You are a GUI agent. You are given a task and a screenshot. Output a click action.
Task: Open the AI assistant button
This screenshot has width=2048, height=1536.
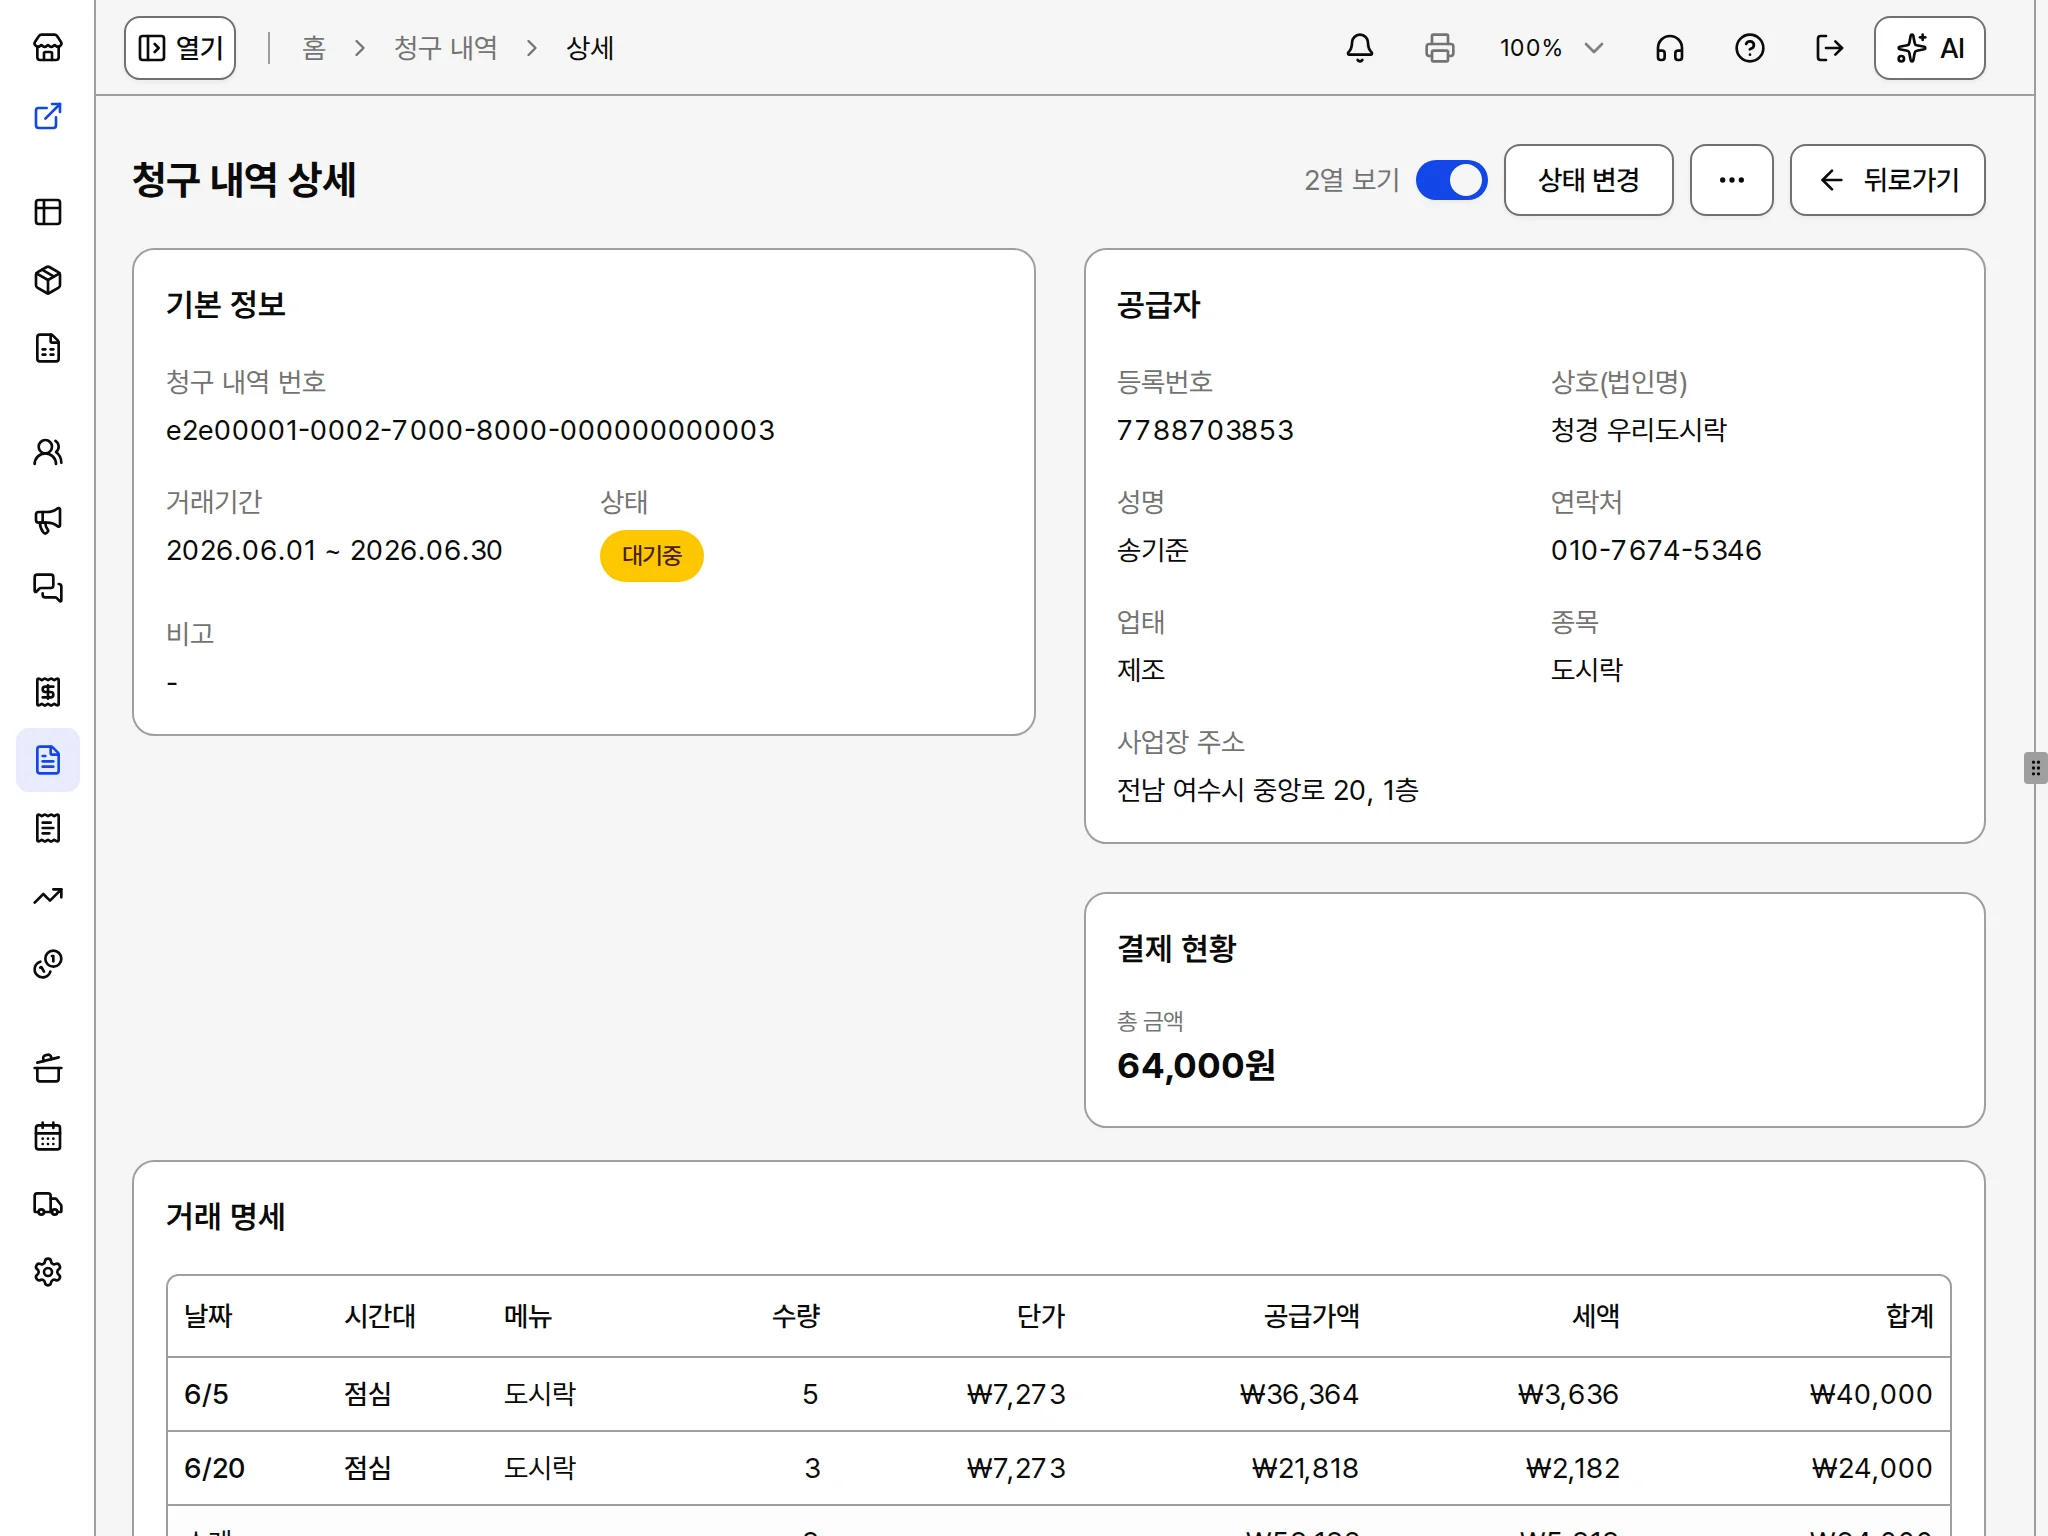click(x=1930, y=48)
